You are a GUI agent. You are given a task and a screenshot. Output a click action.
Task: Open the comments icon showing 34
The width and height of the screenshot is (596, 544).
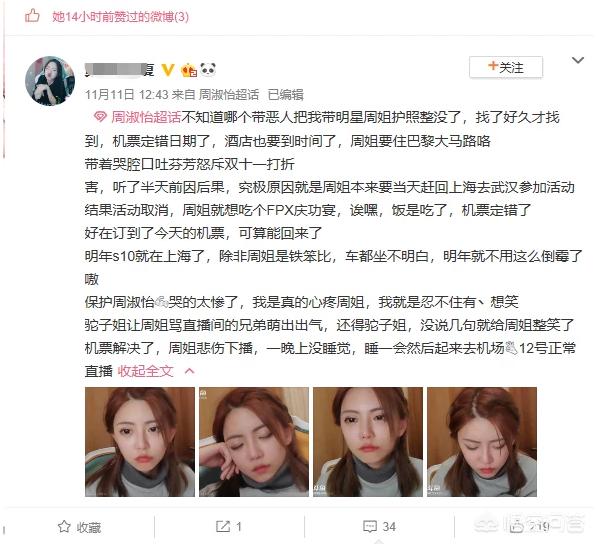(370, 527)
